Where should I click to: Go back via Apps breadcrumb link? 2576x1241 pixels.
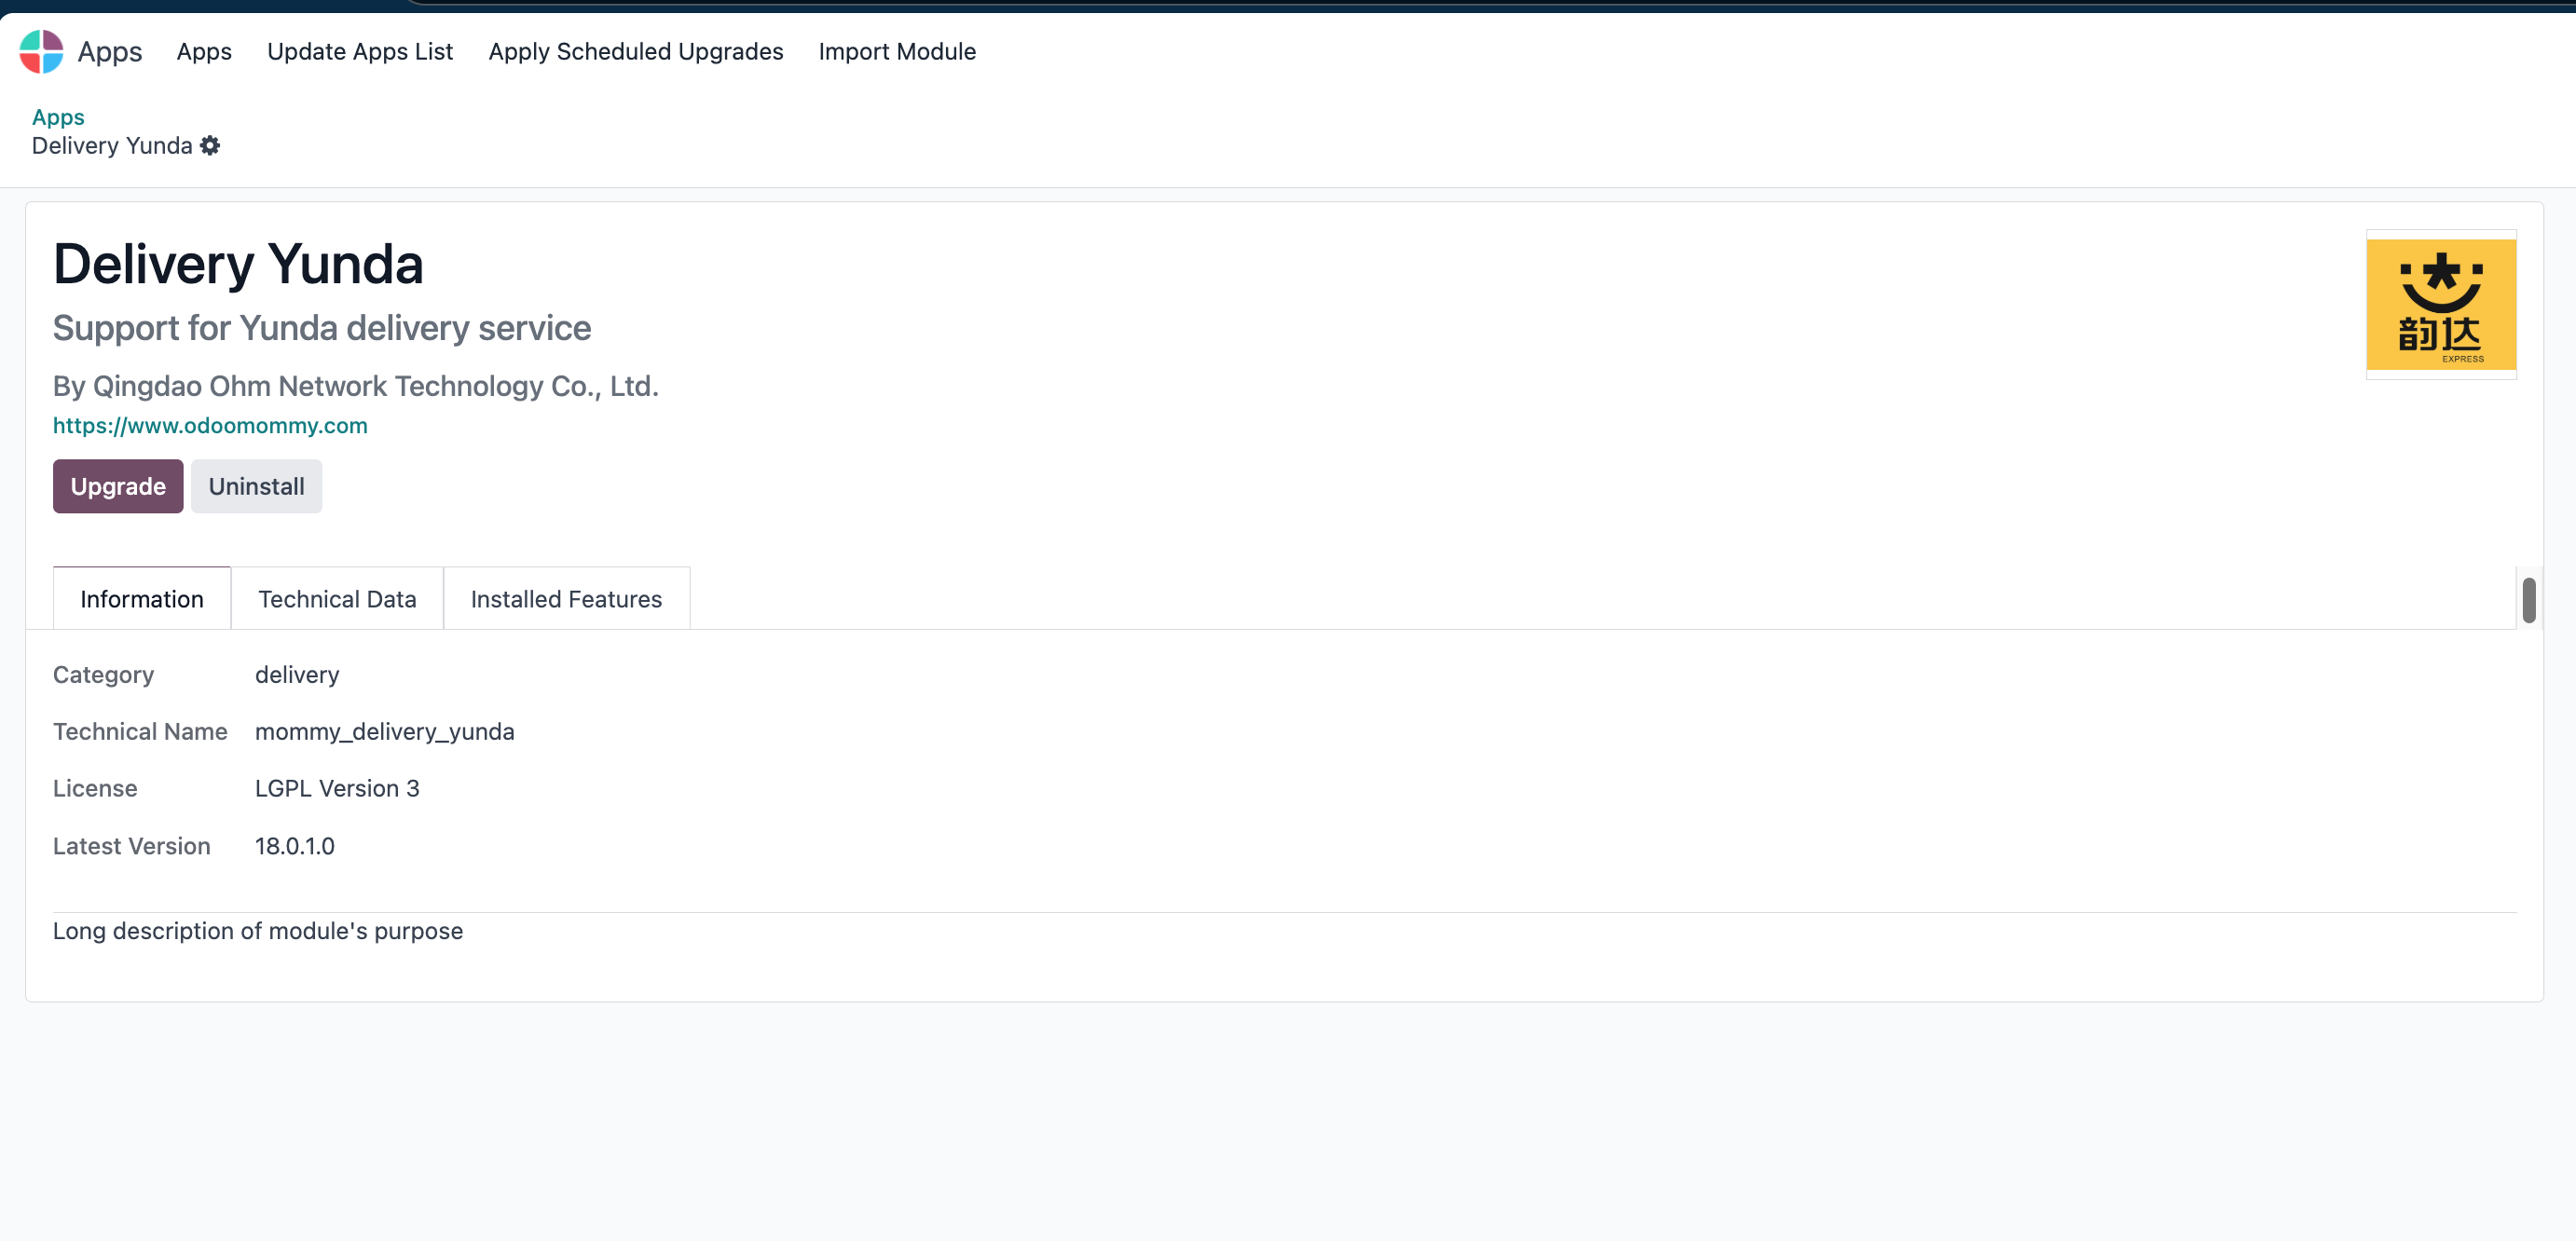pyautogui.click(x=58, y=117)
